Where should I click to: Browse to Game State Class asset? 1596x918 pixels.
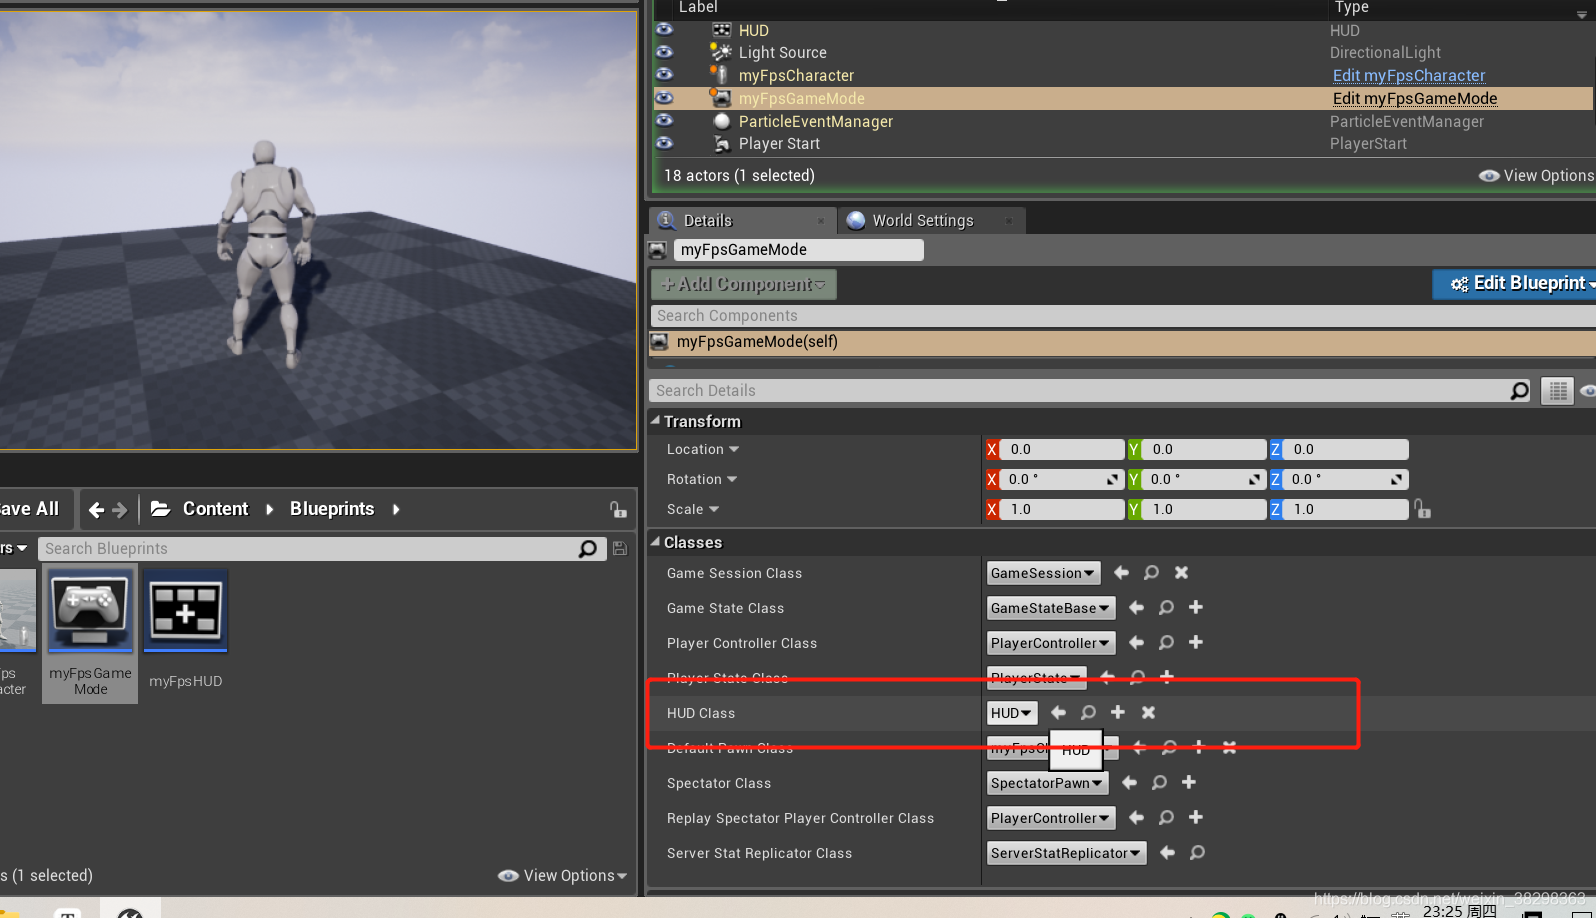pos(1166,608)
